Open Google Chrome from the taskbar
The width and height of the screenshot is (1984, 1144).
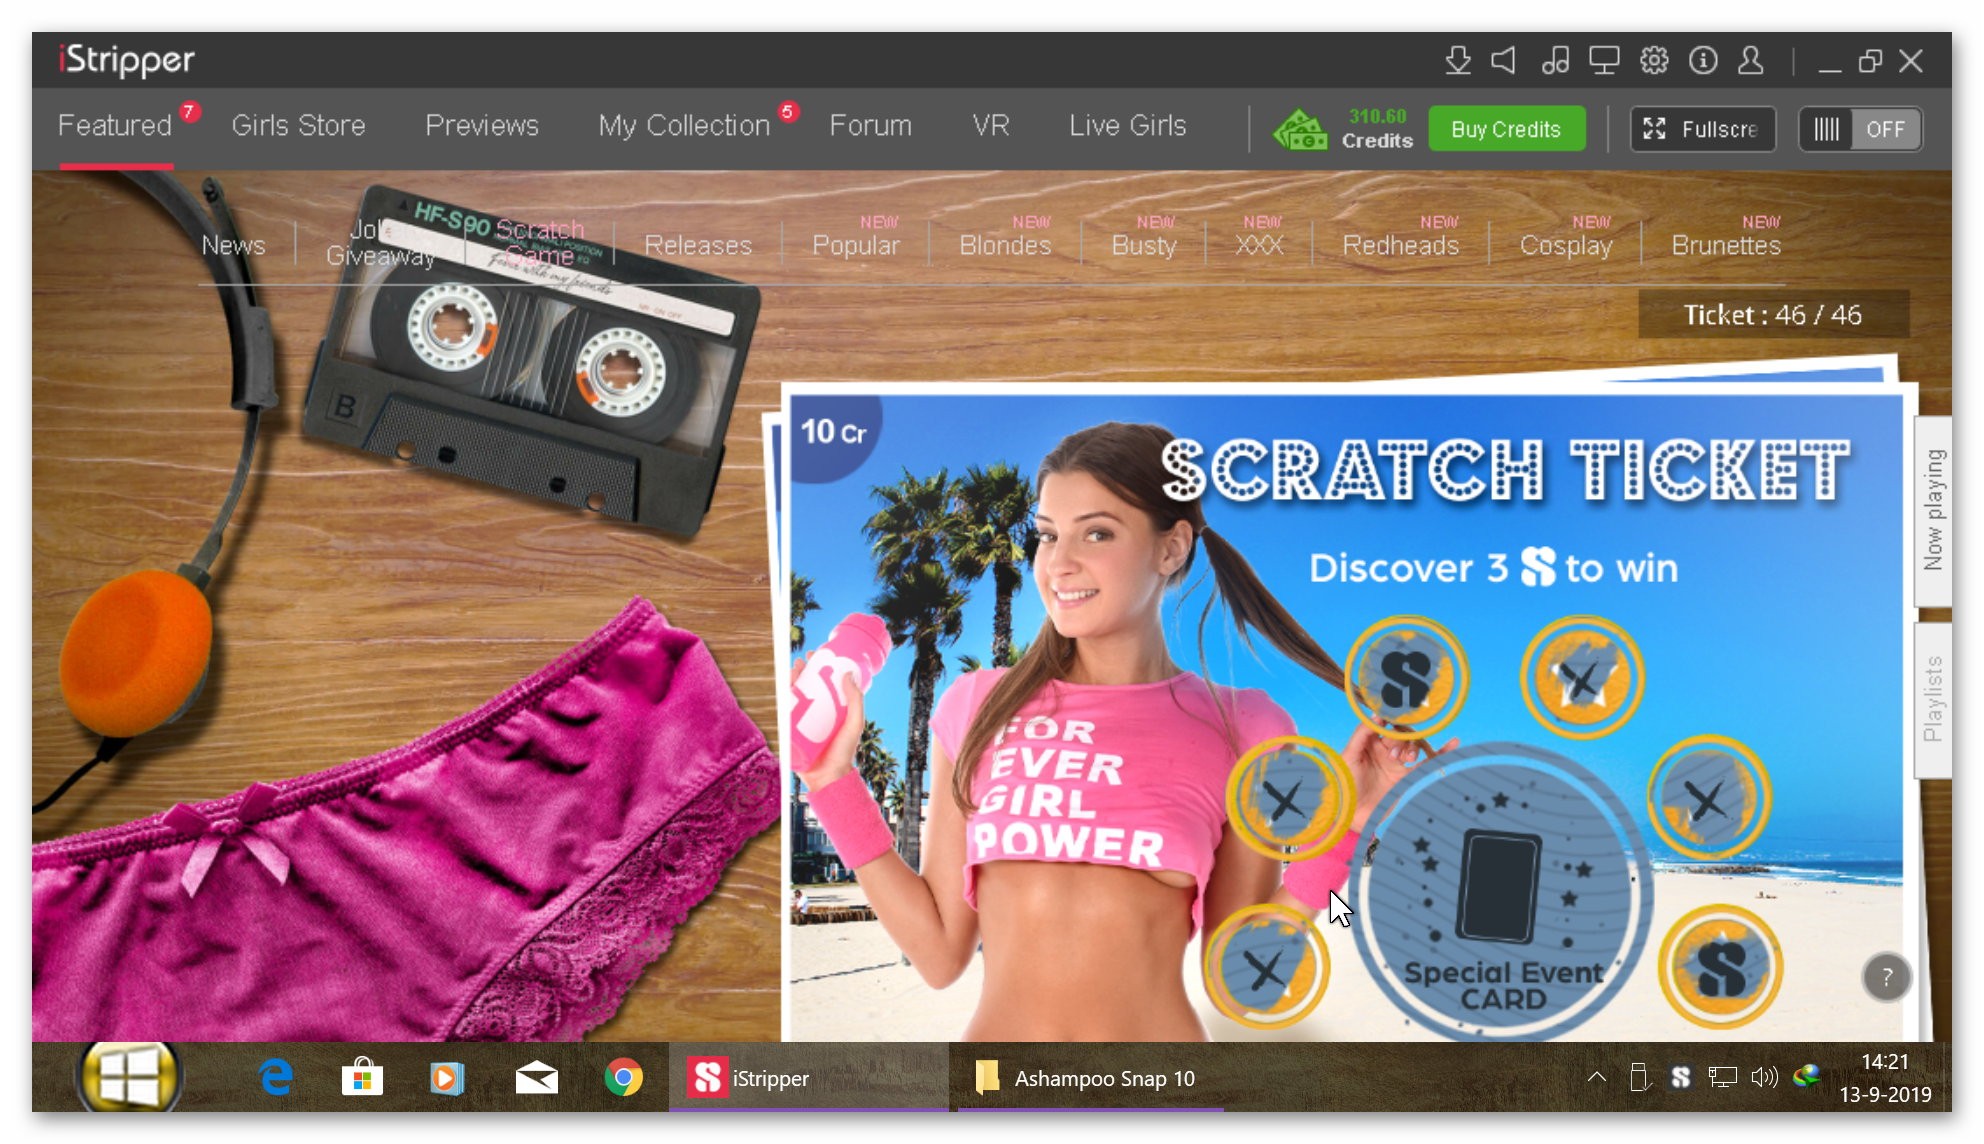[623, 1077]
